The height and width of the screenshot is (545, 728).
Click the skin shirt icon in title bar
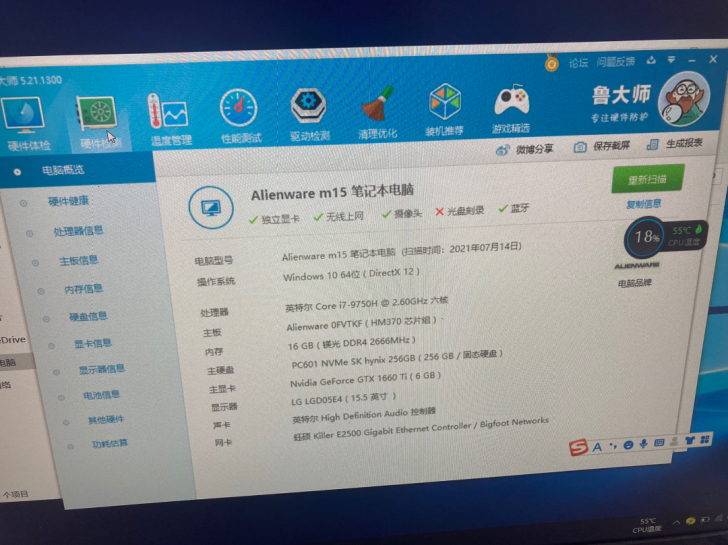coord(651,60)
